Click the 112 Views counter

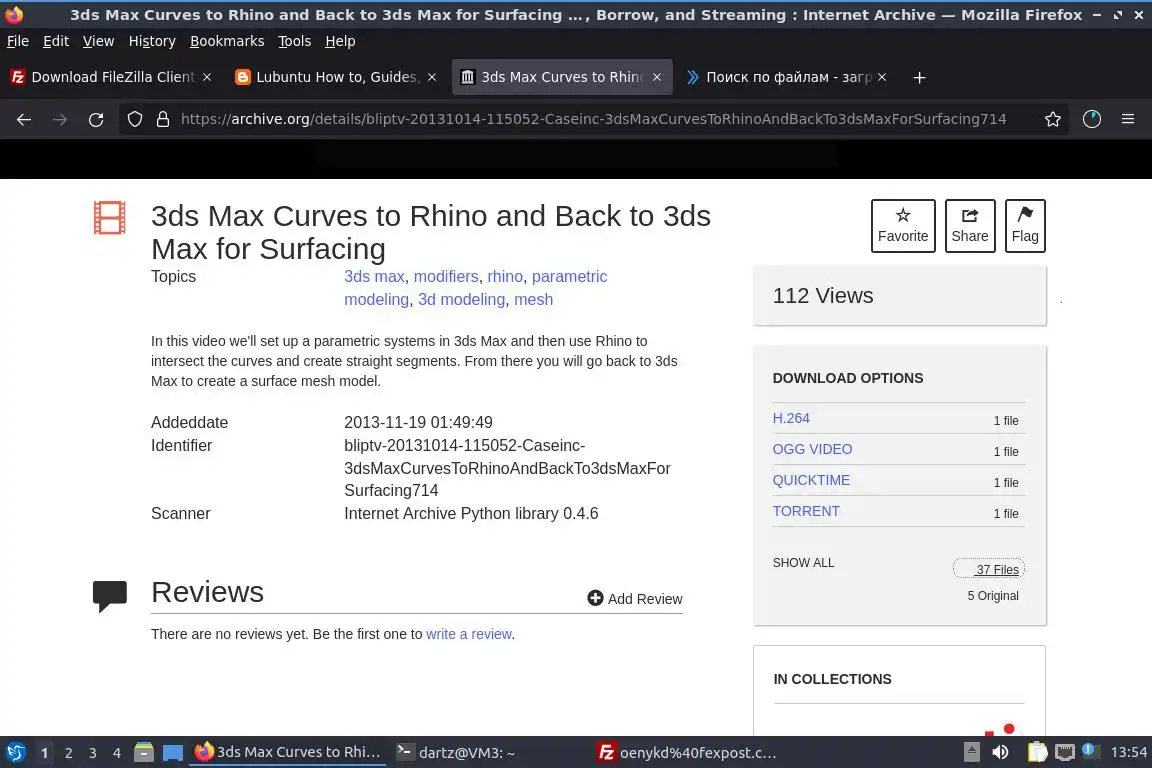click(x=823, y=295)
